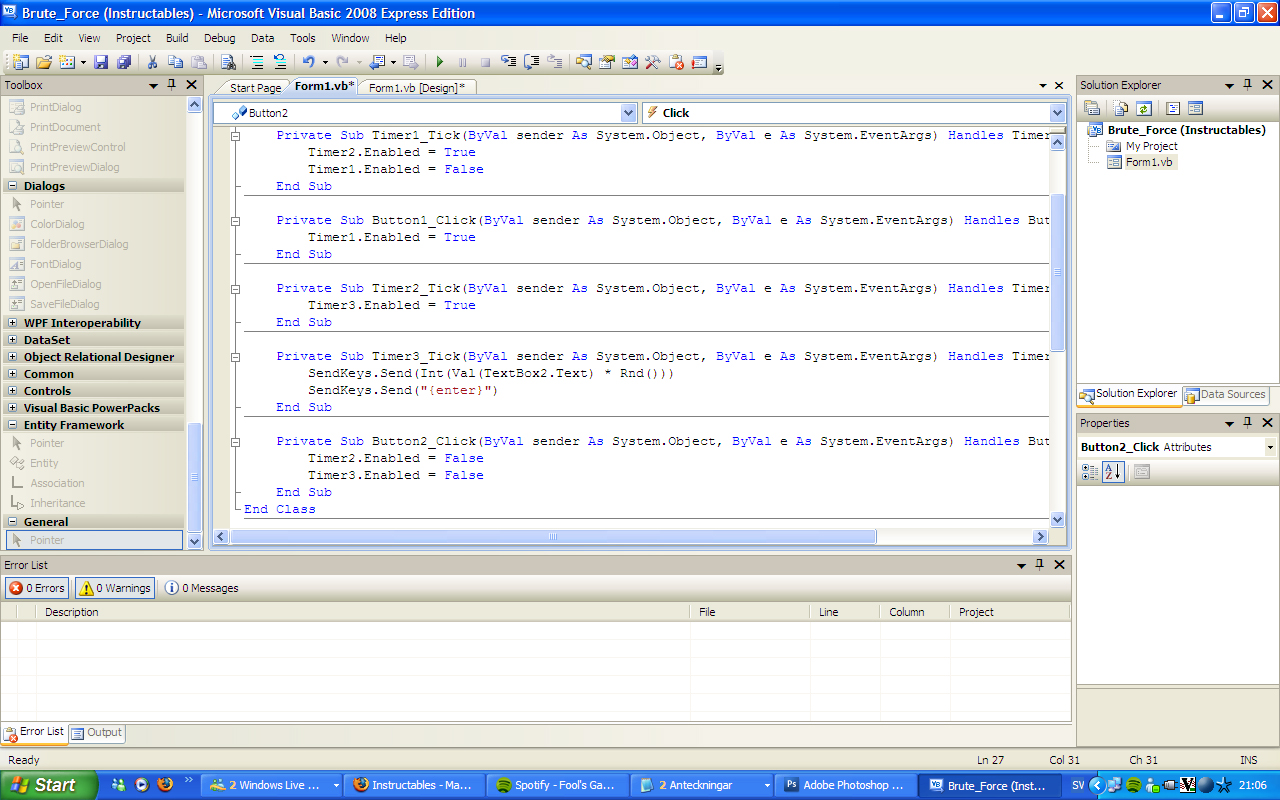The height and width of the screenshot is (800, 1280).
Task: Toggle auto-hide pin on Properties panel
Action: click(1247, 423)
